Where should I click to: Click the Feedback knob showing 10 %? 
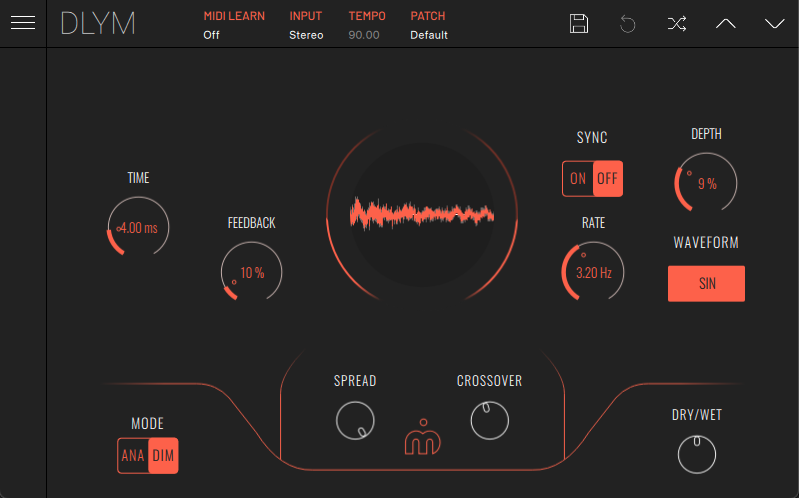[x=251, y=273]
